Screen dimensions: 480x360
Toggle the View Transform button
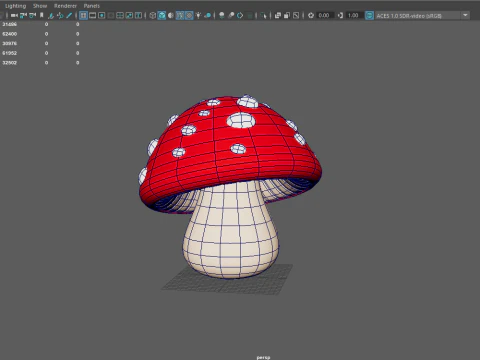coord(369,15)
